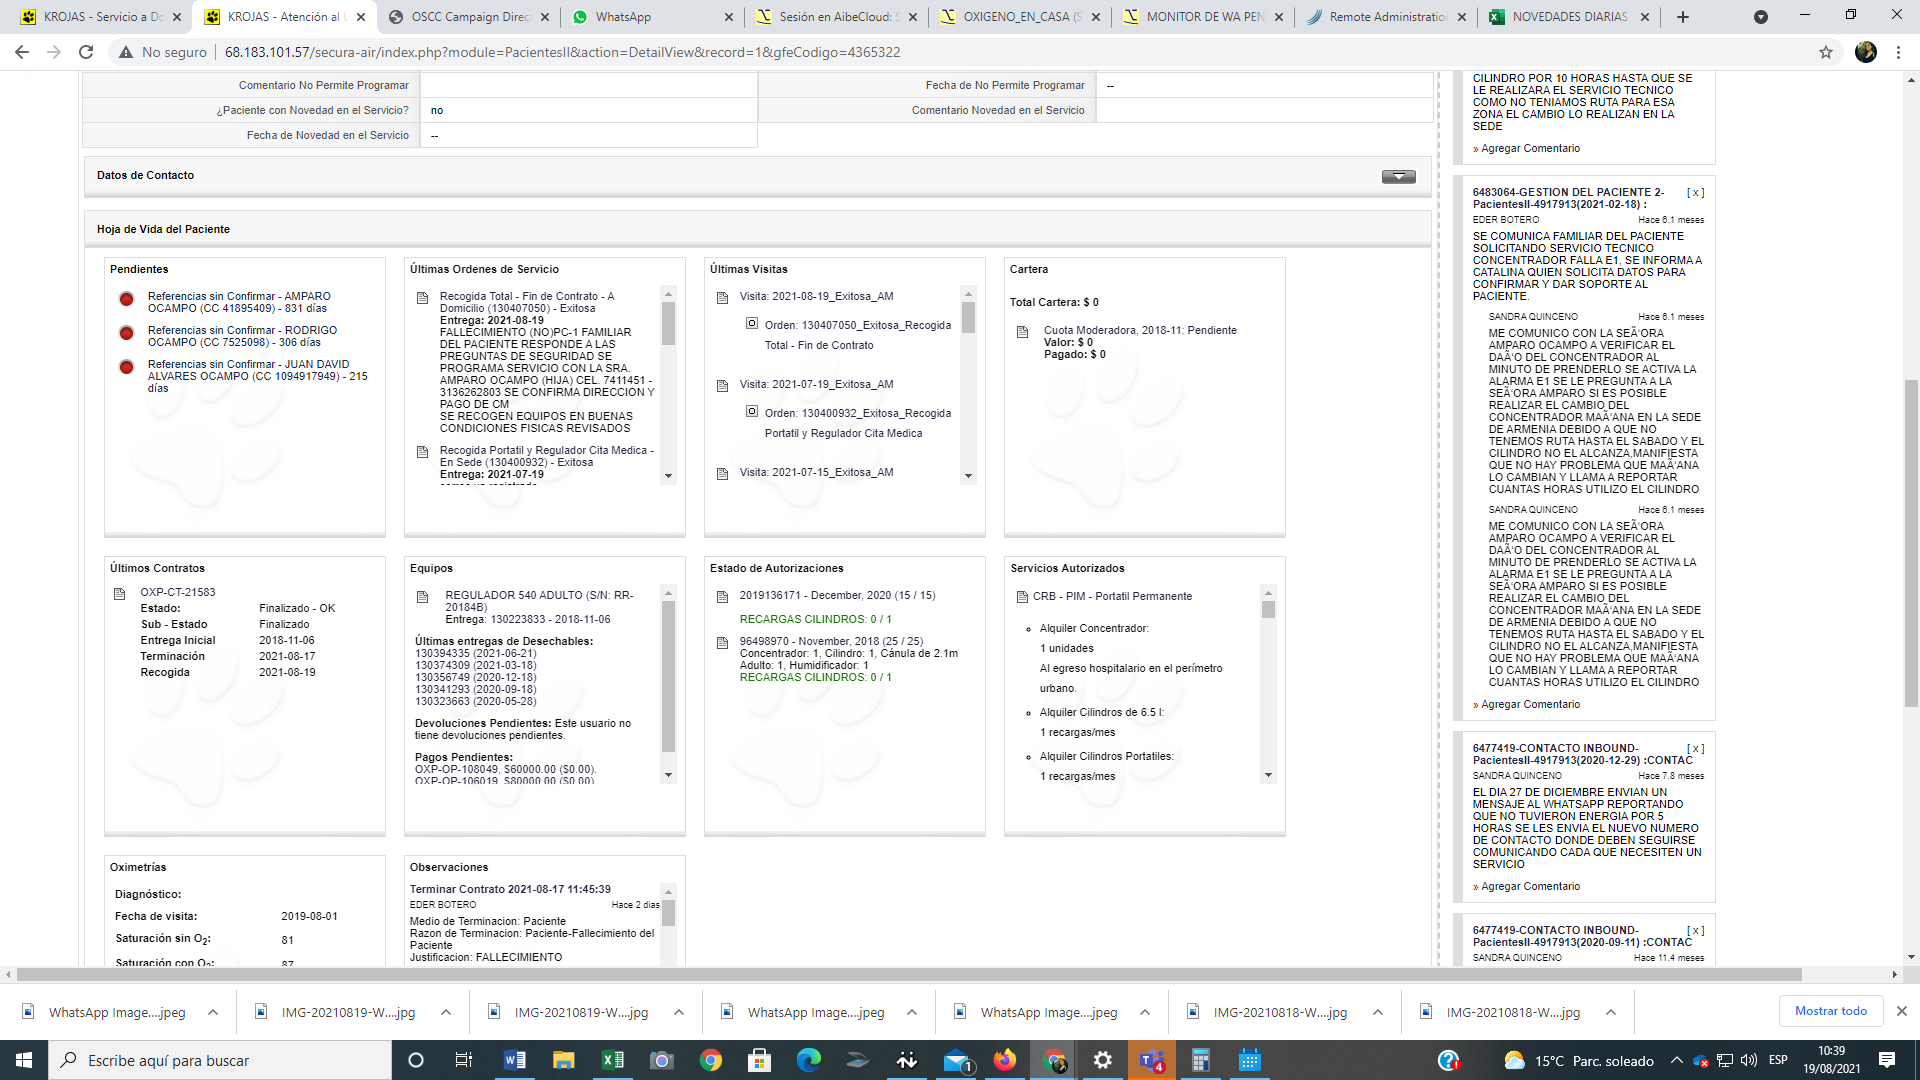Image resolution: width=1920 pixels, height=1080 pixels.
Task: Switch to the OXIGENO_EN_CASA tab
Action: tap(1020, 17)
